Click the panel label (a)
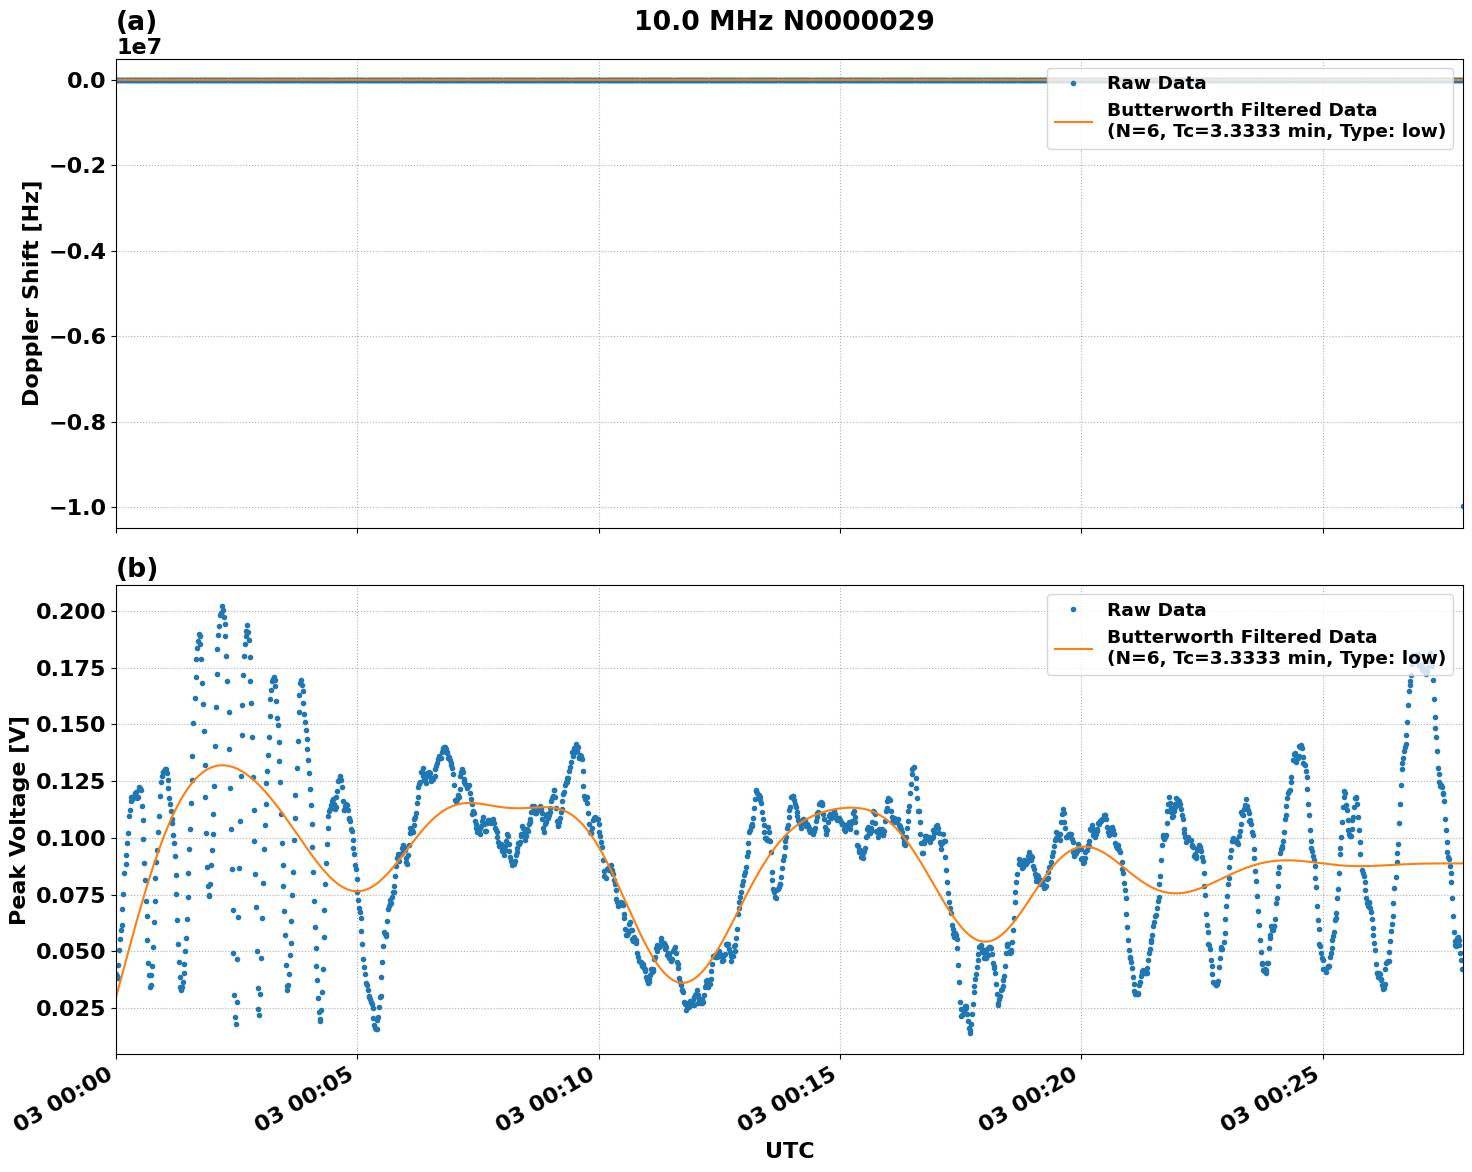This screenshot has height=1172, width=1472. pos(137,18)
